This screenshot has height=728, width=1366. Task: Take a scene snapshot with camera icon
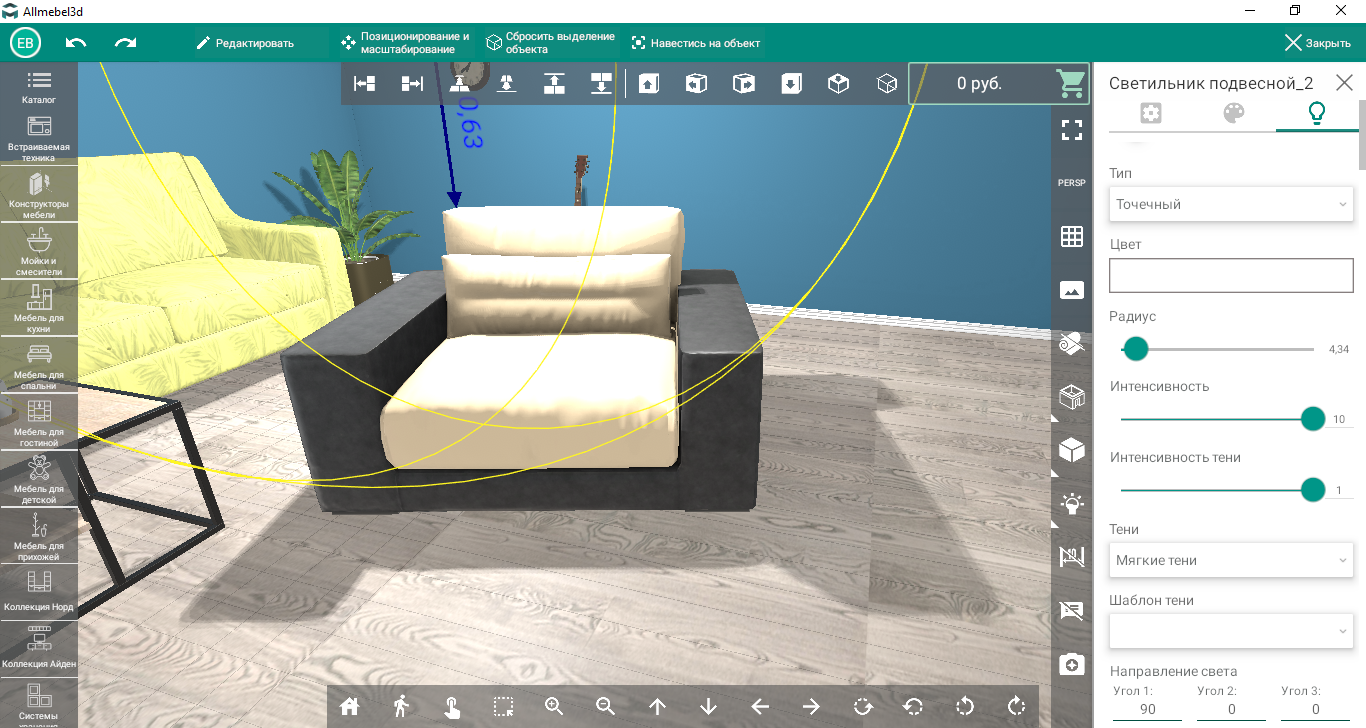(1072, 664)
